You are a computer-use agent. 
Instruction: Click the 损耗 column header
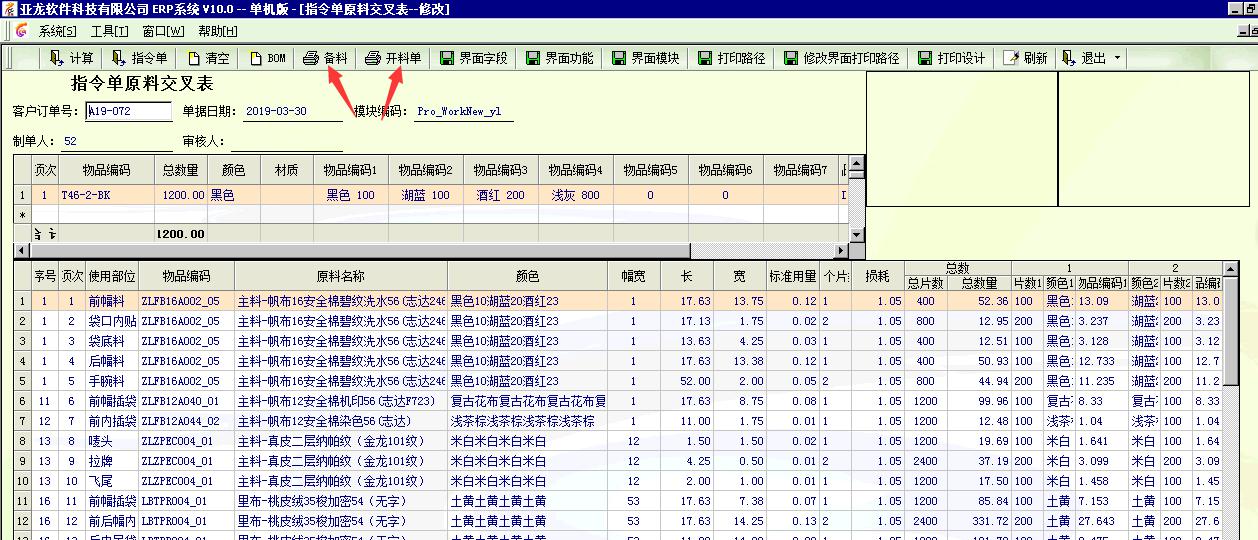(877, 277)
